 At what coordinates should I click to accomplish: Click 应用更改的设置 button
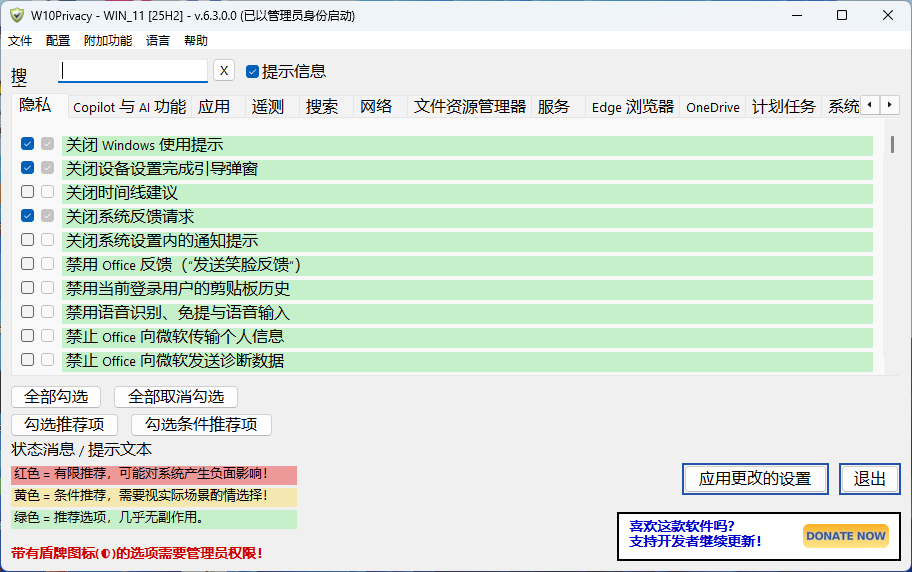755,479
